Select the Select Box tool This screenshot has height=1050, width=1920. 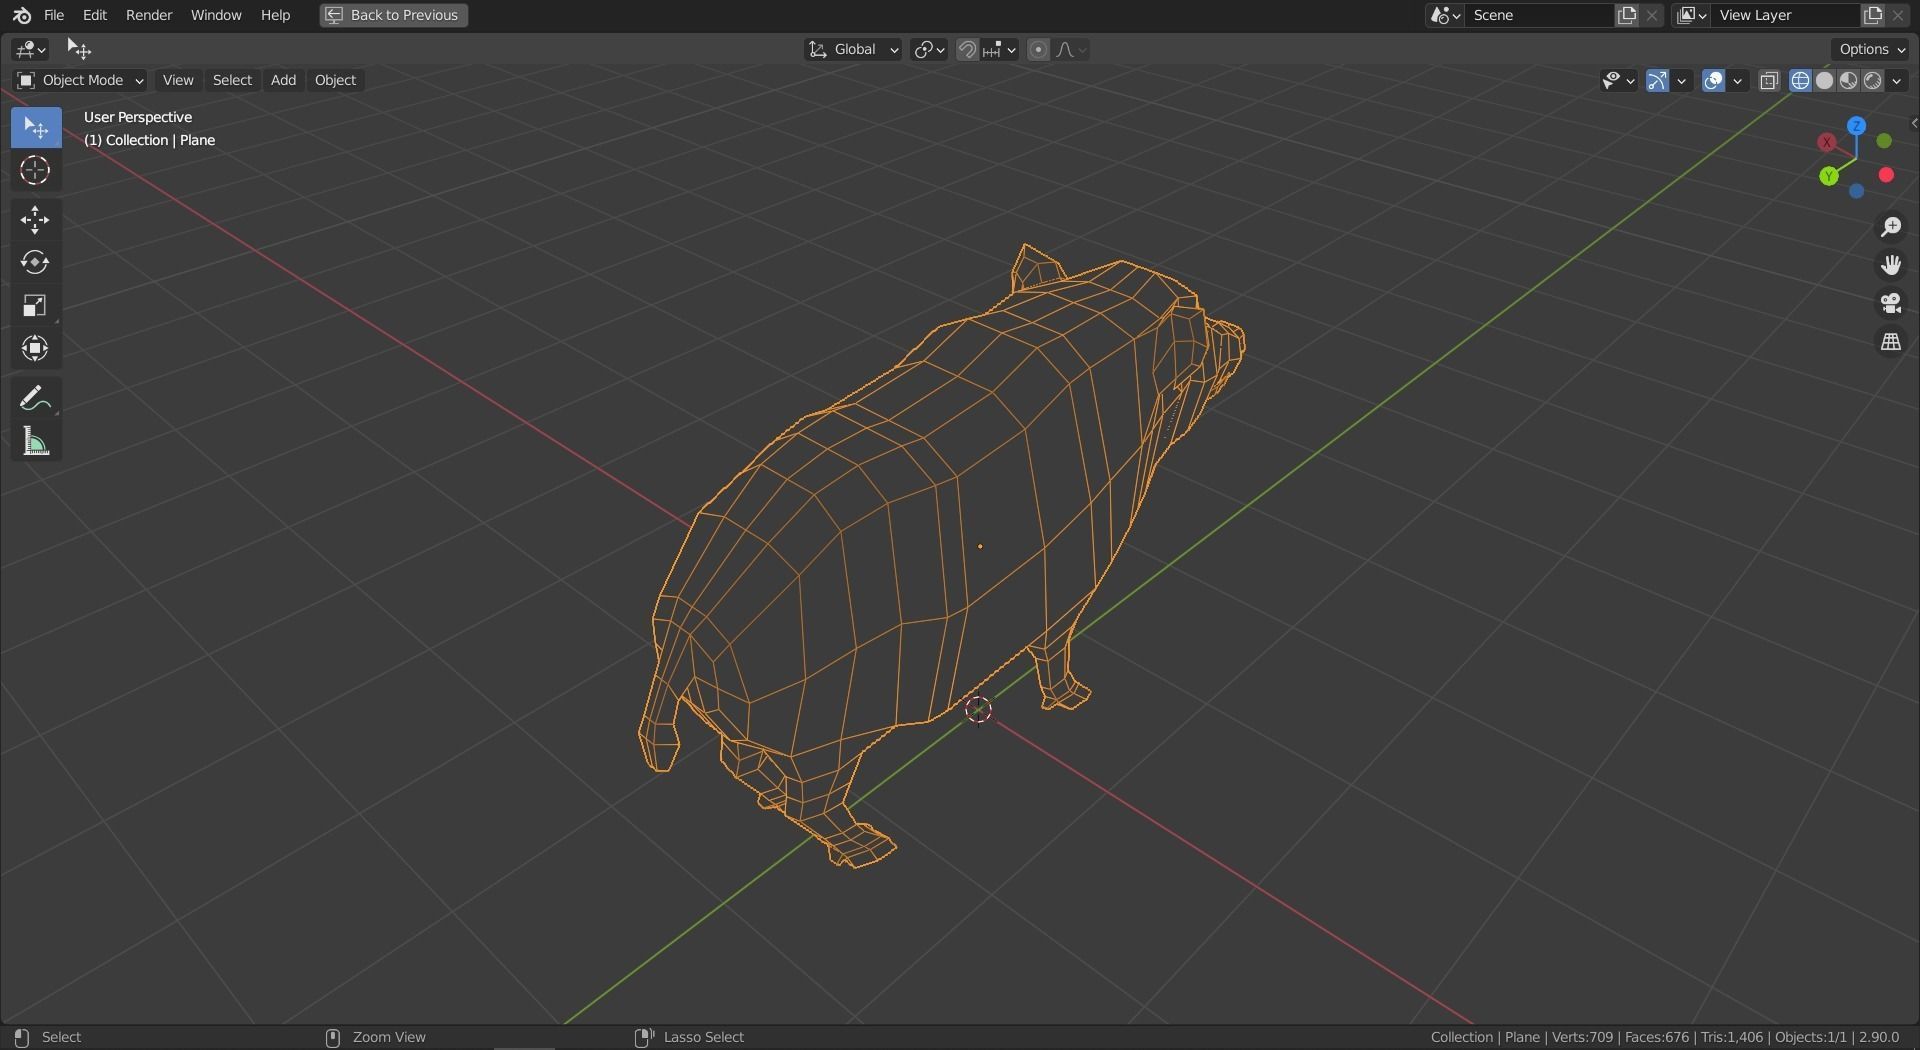click(x=36, y=128)
